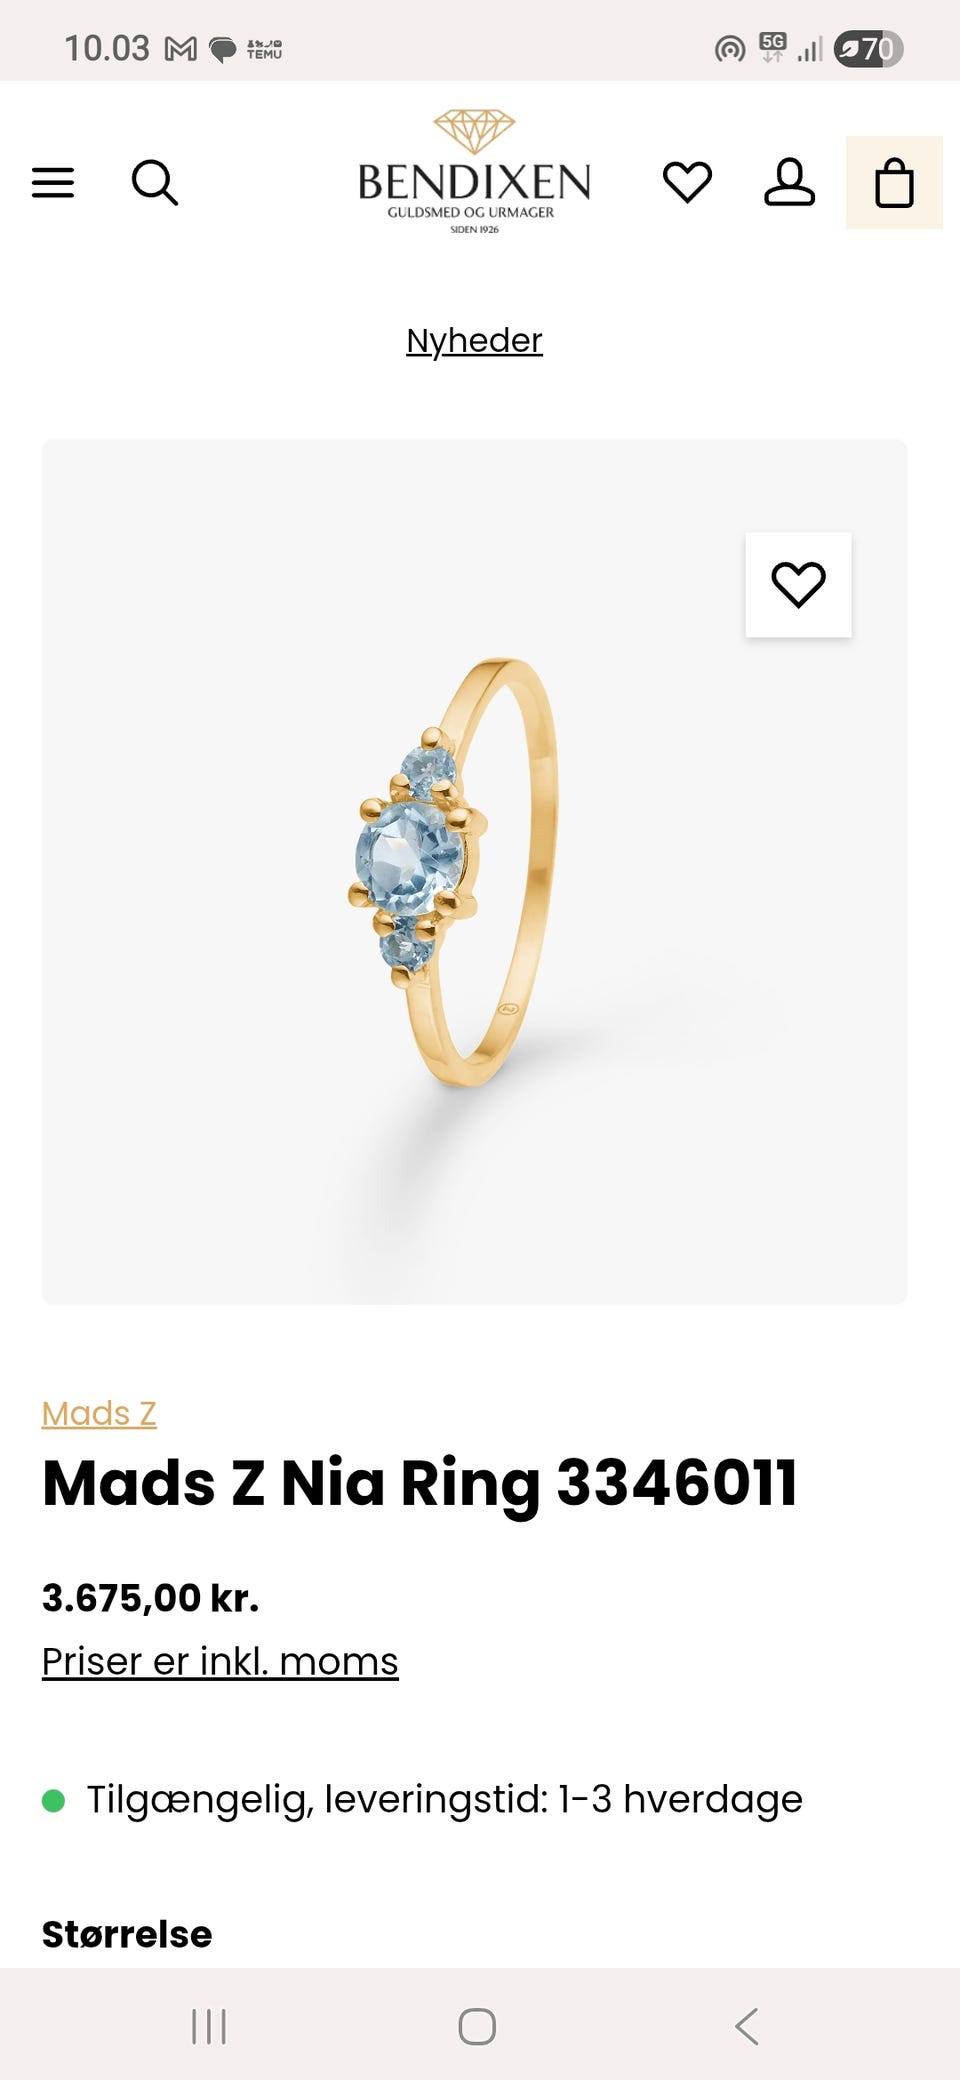Tap the Nia ring product image
Viewport: 960px width, 2080px height.
[474, 872]
